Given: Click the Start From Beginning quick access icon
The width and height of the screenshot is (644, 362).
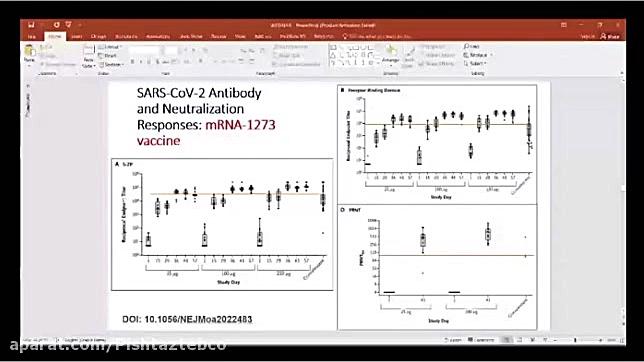Looking at the screenshot, I should click(x=69, y=25).
